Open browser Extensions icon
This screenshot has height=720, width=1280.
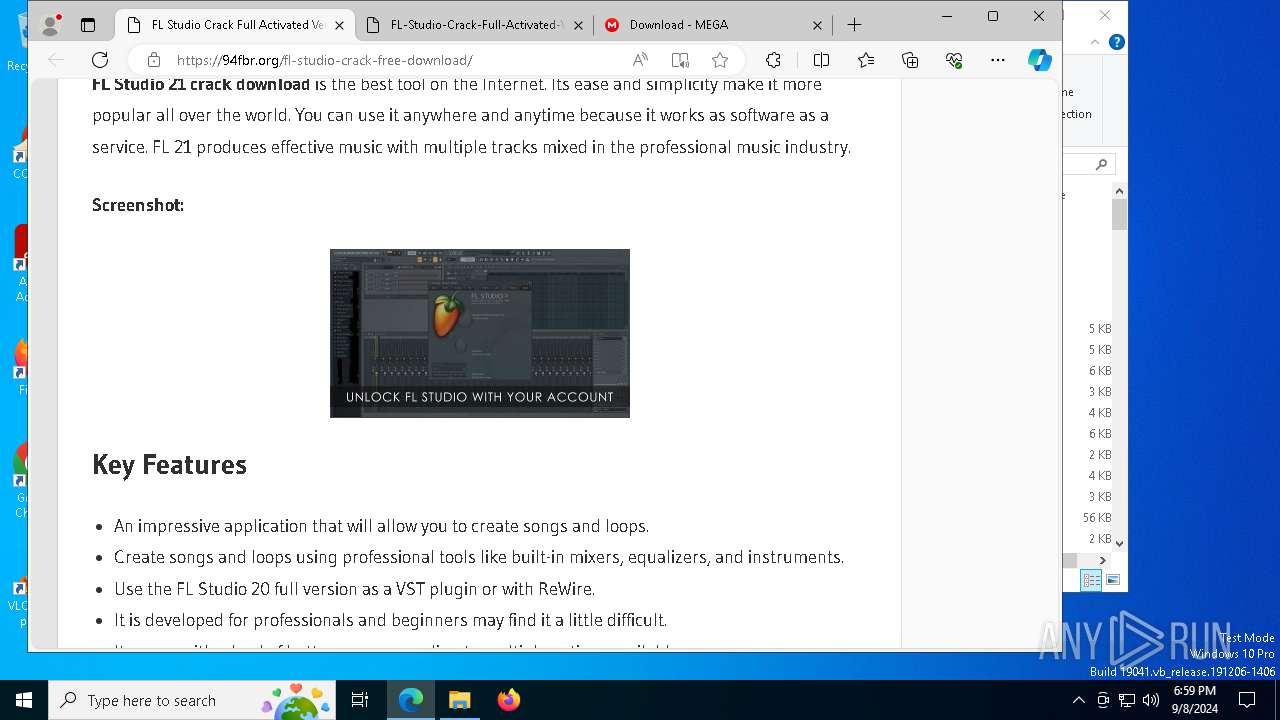click(773, 60)
